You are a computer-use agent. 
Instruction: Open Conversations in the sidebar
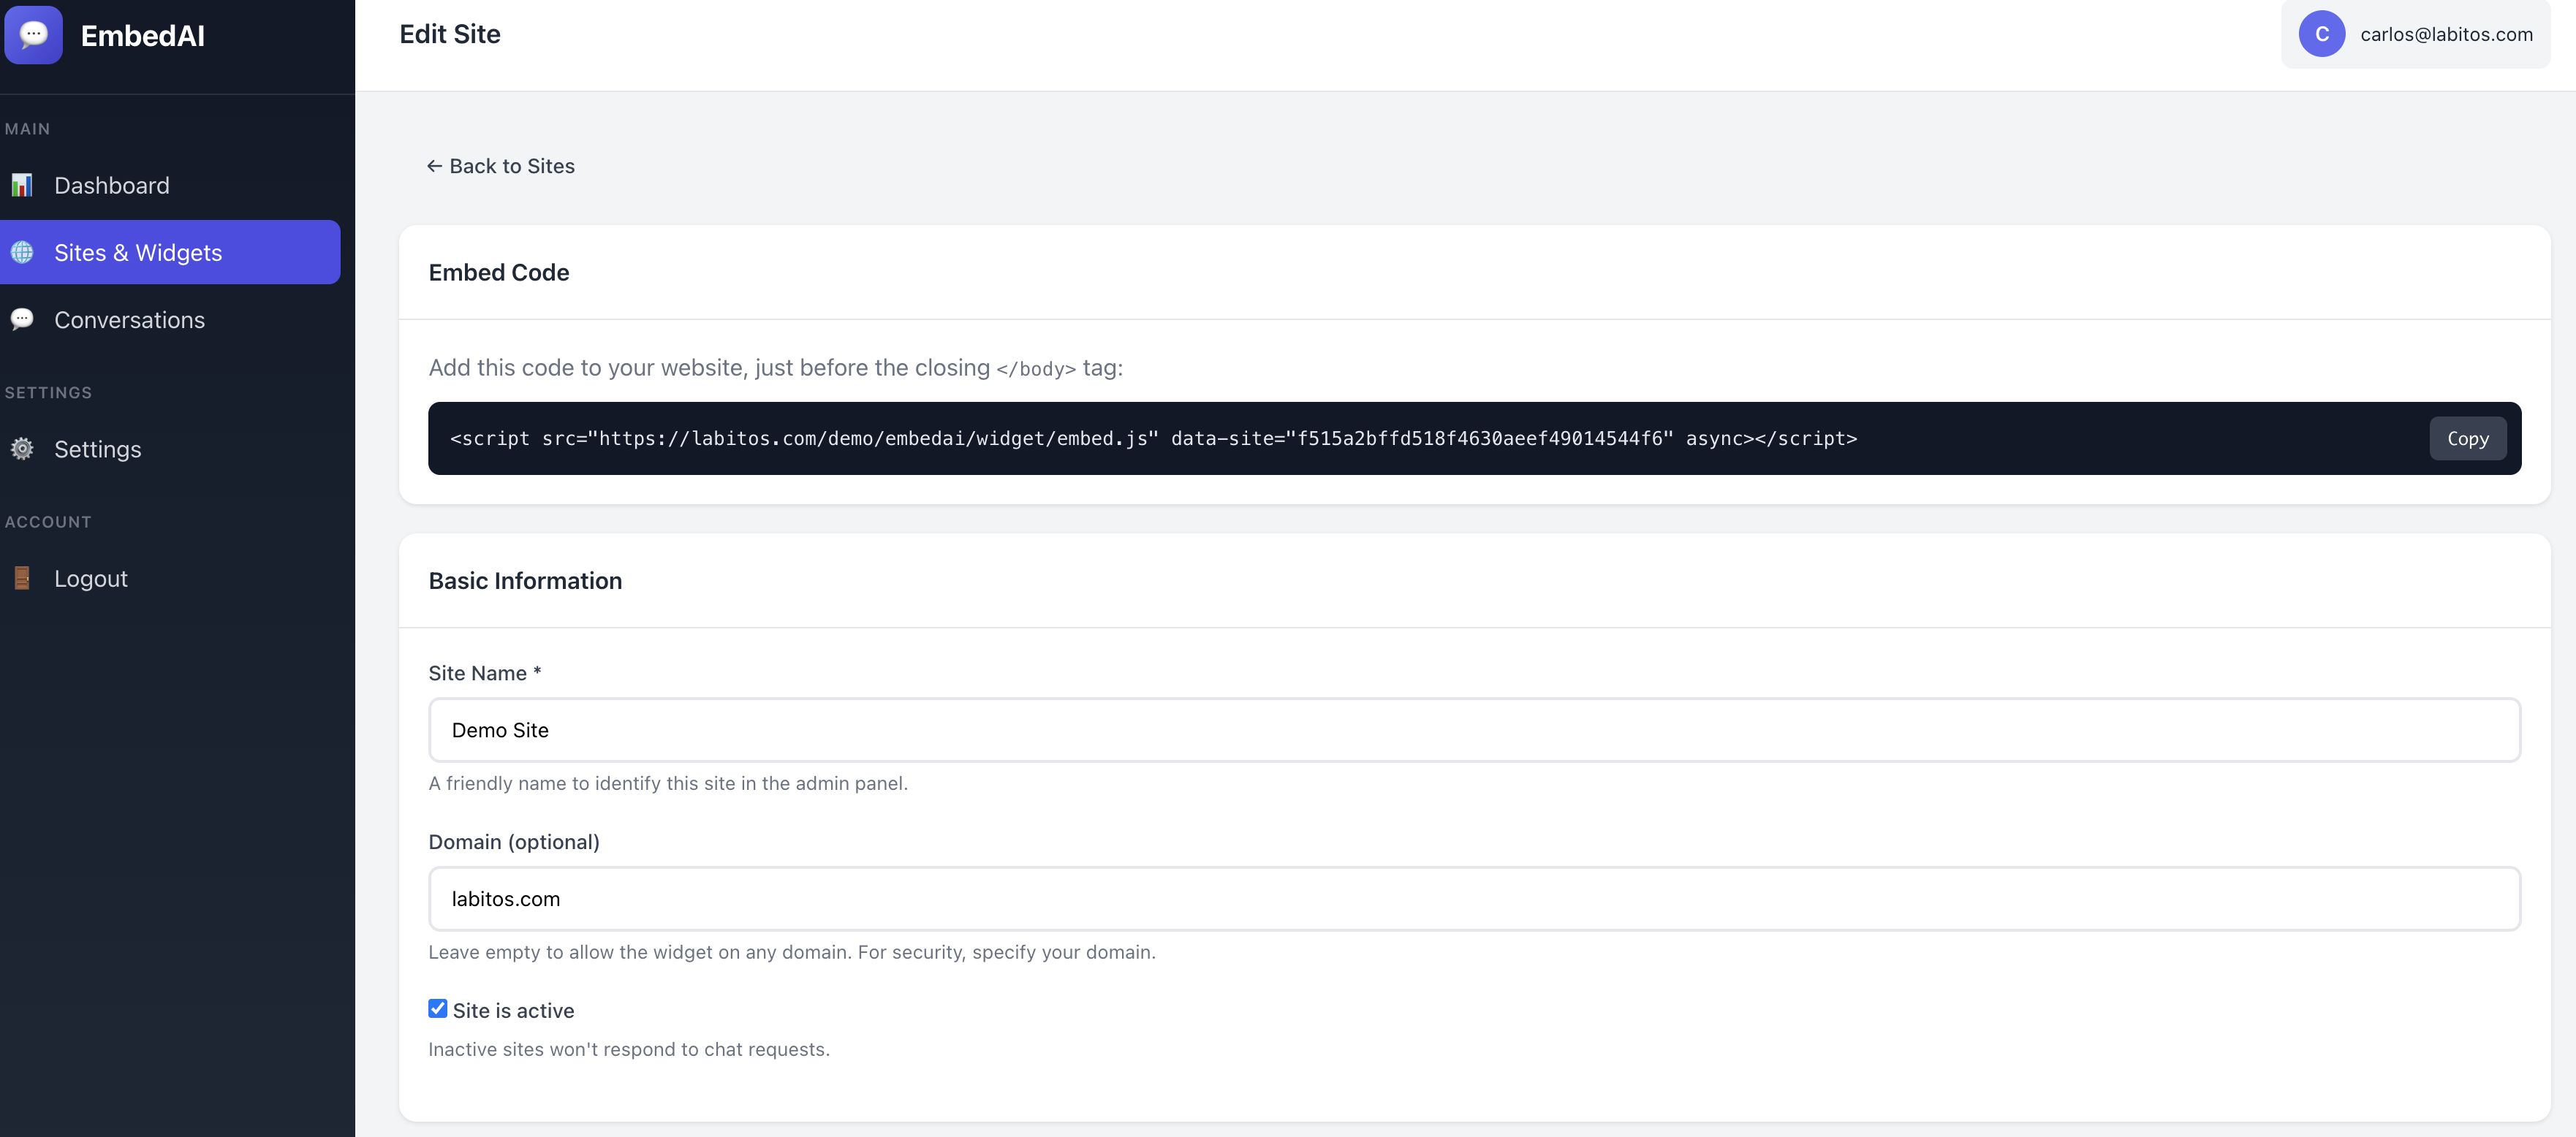tap(129, 319)
